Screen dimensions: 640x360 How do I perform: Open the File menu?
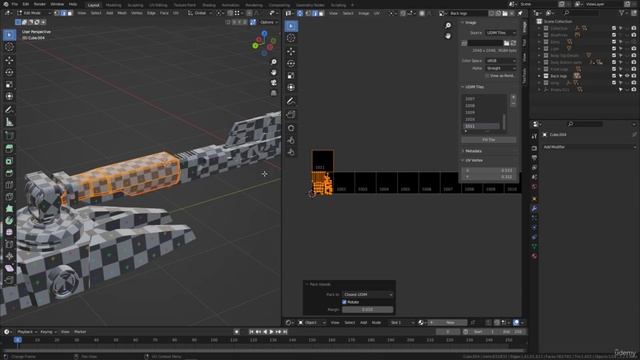click(x=14, y=4)
